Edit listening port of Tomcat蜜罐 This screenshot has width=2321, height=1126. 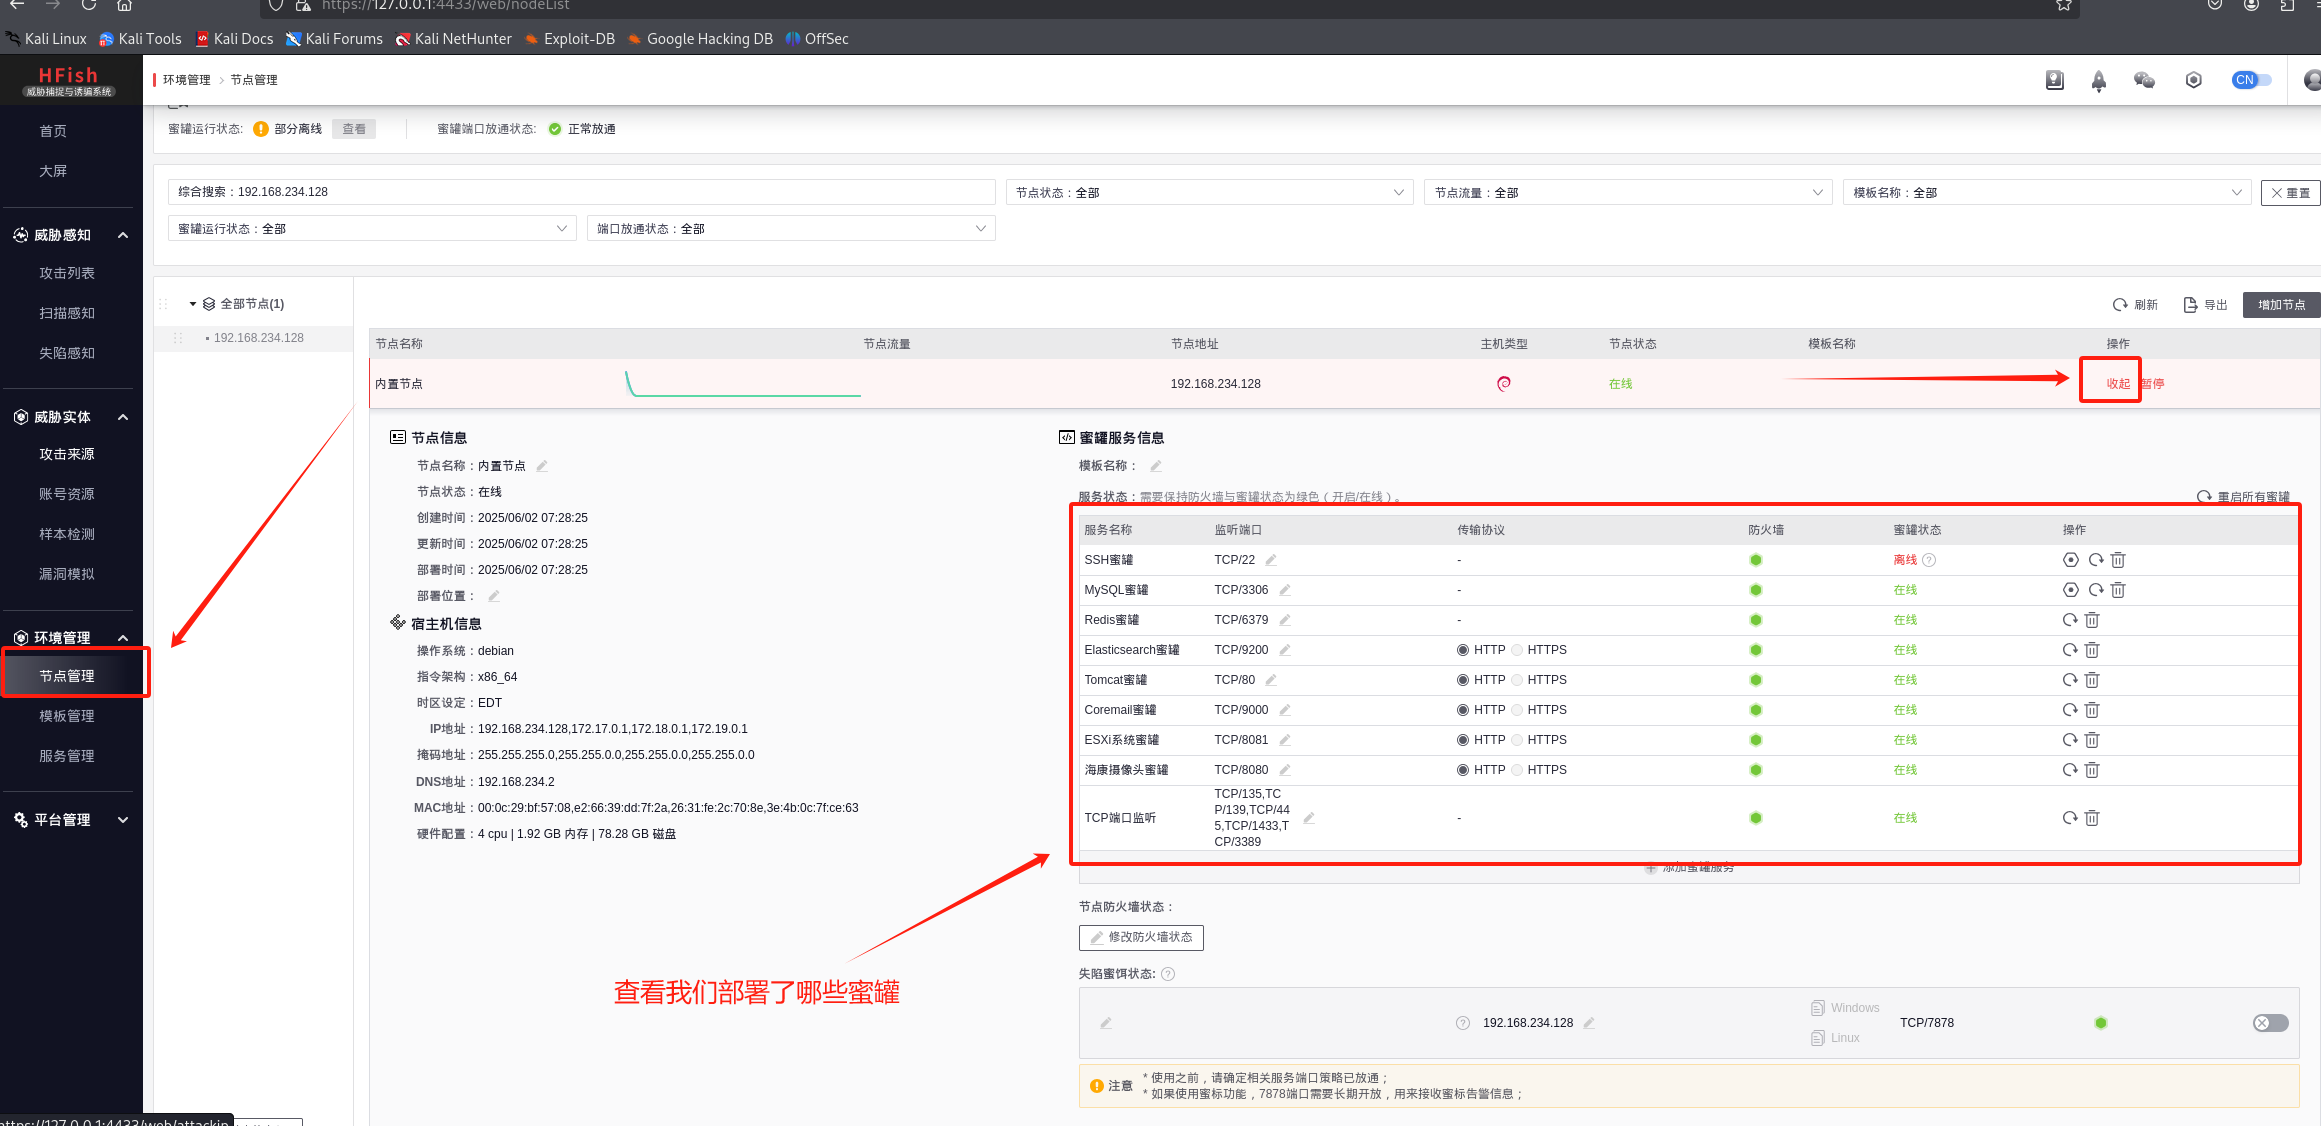pos(1271,680)
